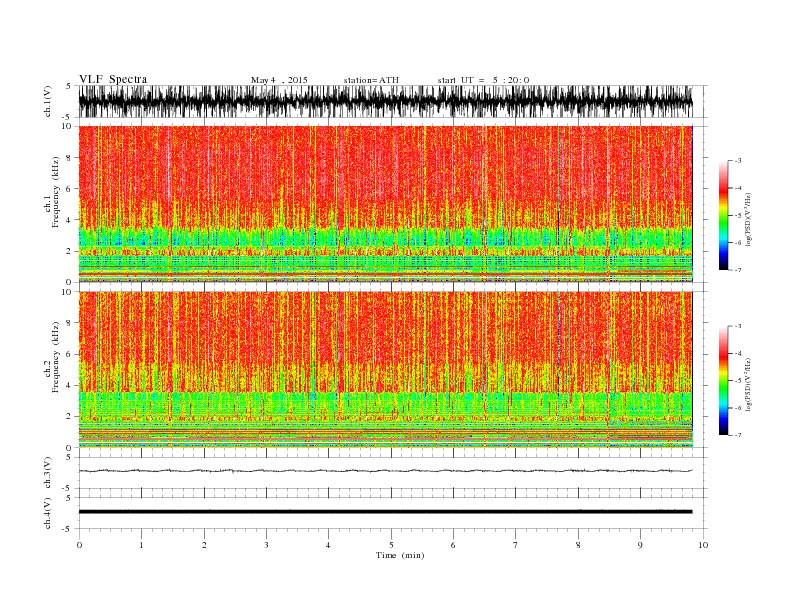Screen dimensions: 792x612
Task: Select the 'ch.1 Frequency (kHz)' axis label
Action: (x=52, y=192)
